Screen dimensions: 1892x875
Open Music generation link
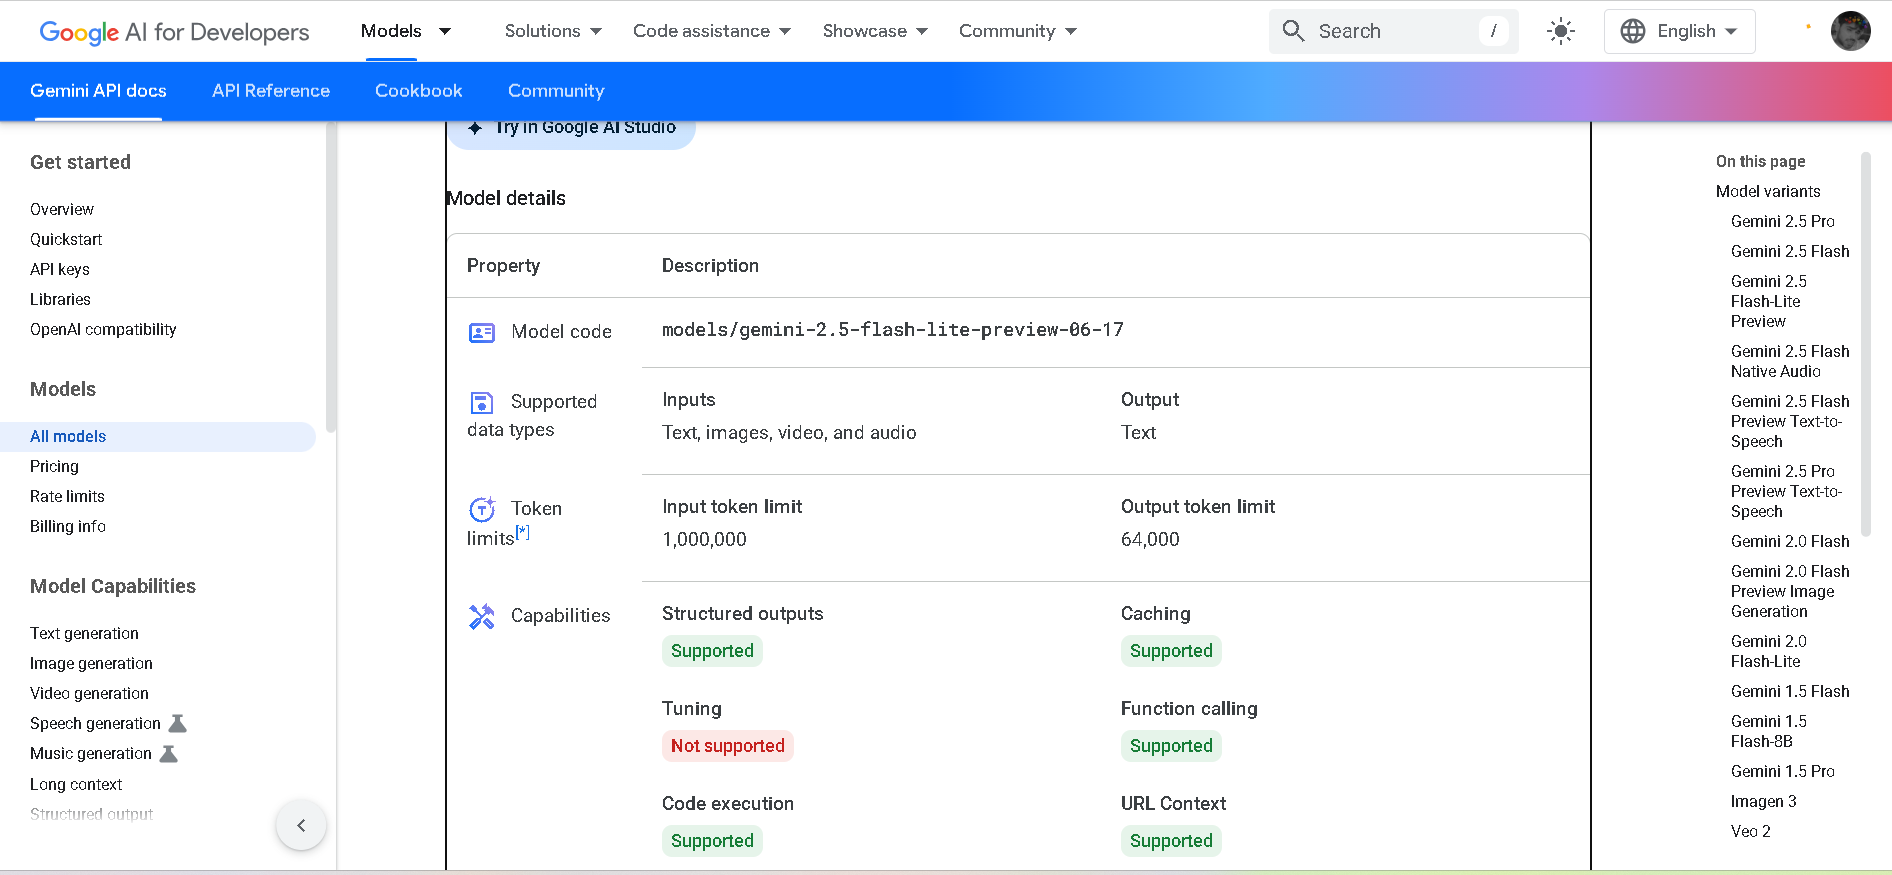point(91,753)
